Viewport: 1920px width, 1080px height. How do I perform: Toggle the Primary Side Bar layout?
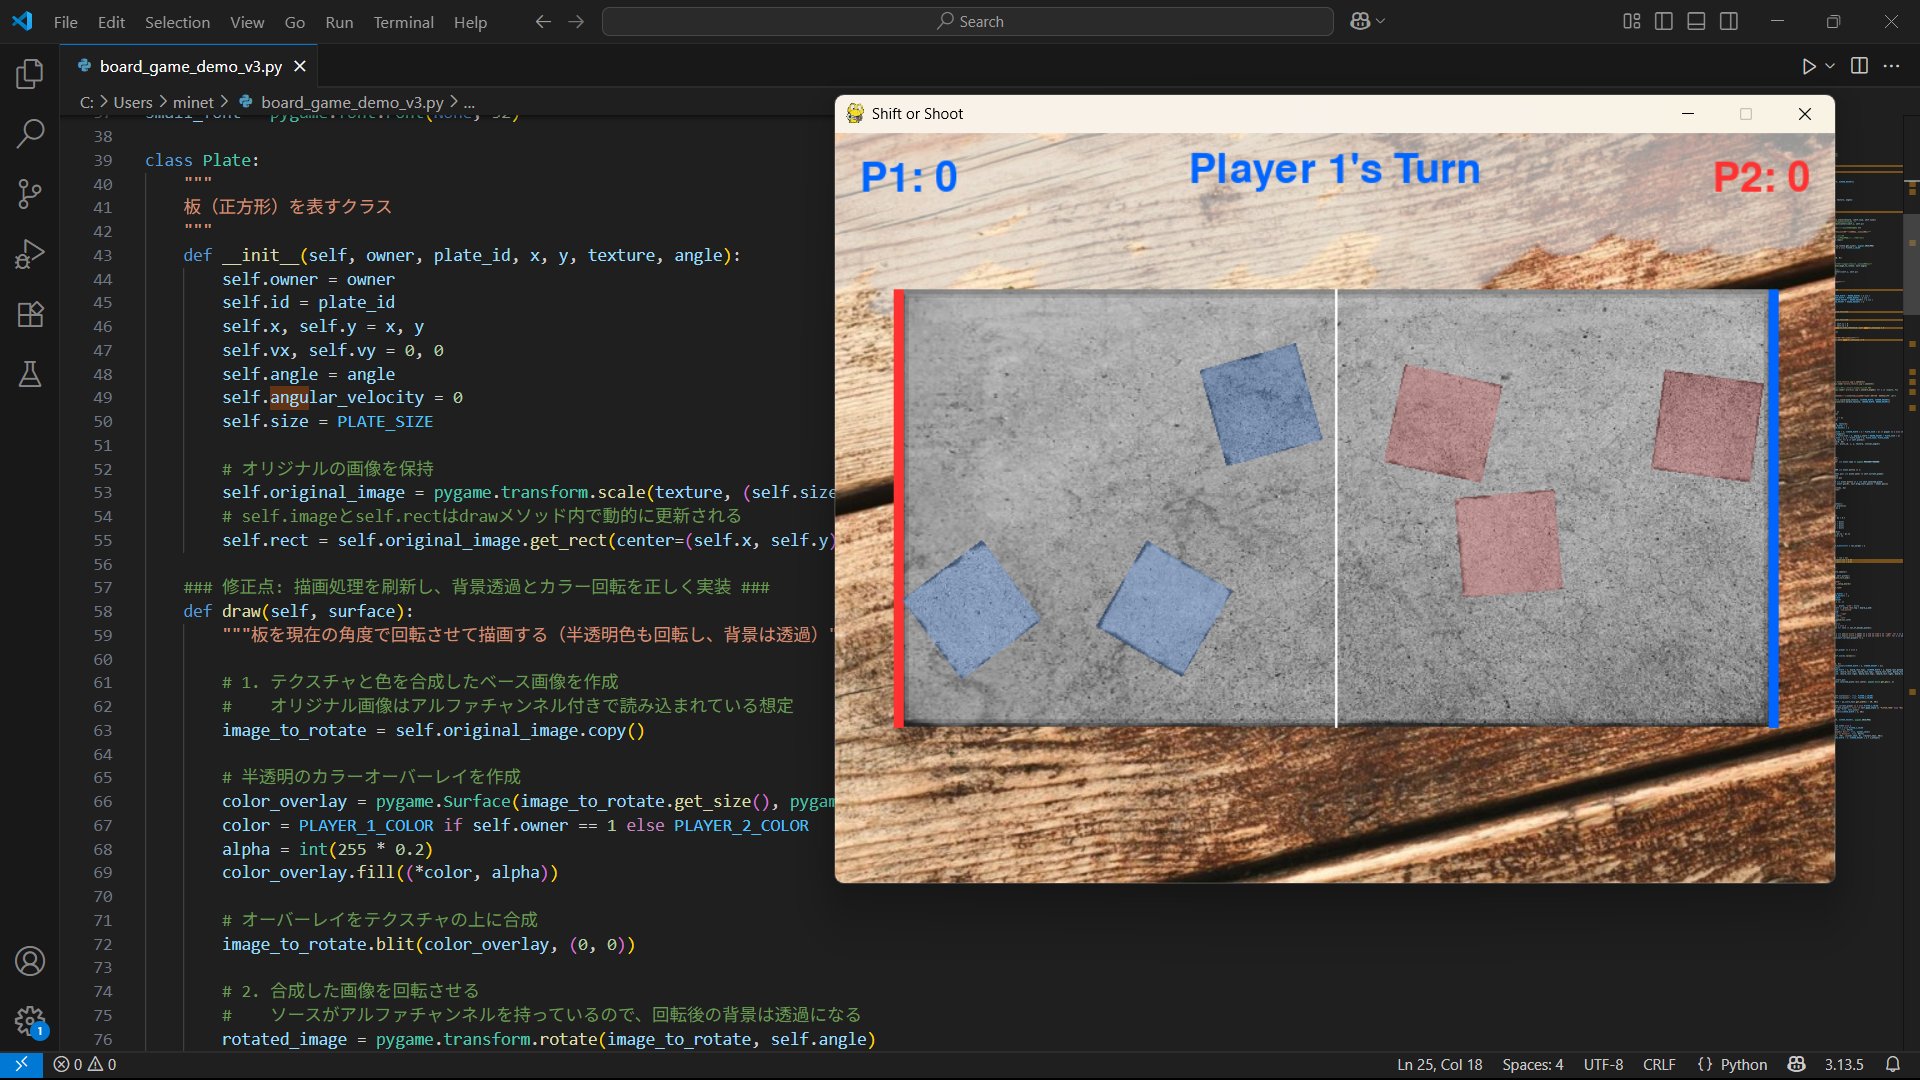coord(1664,21)
